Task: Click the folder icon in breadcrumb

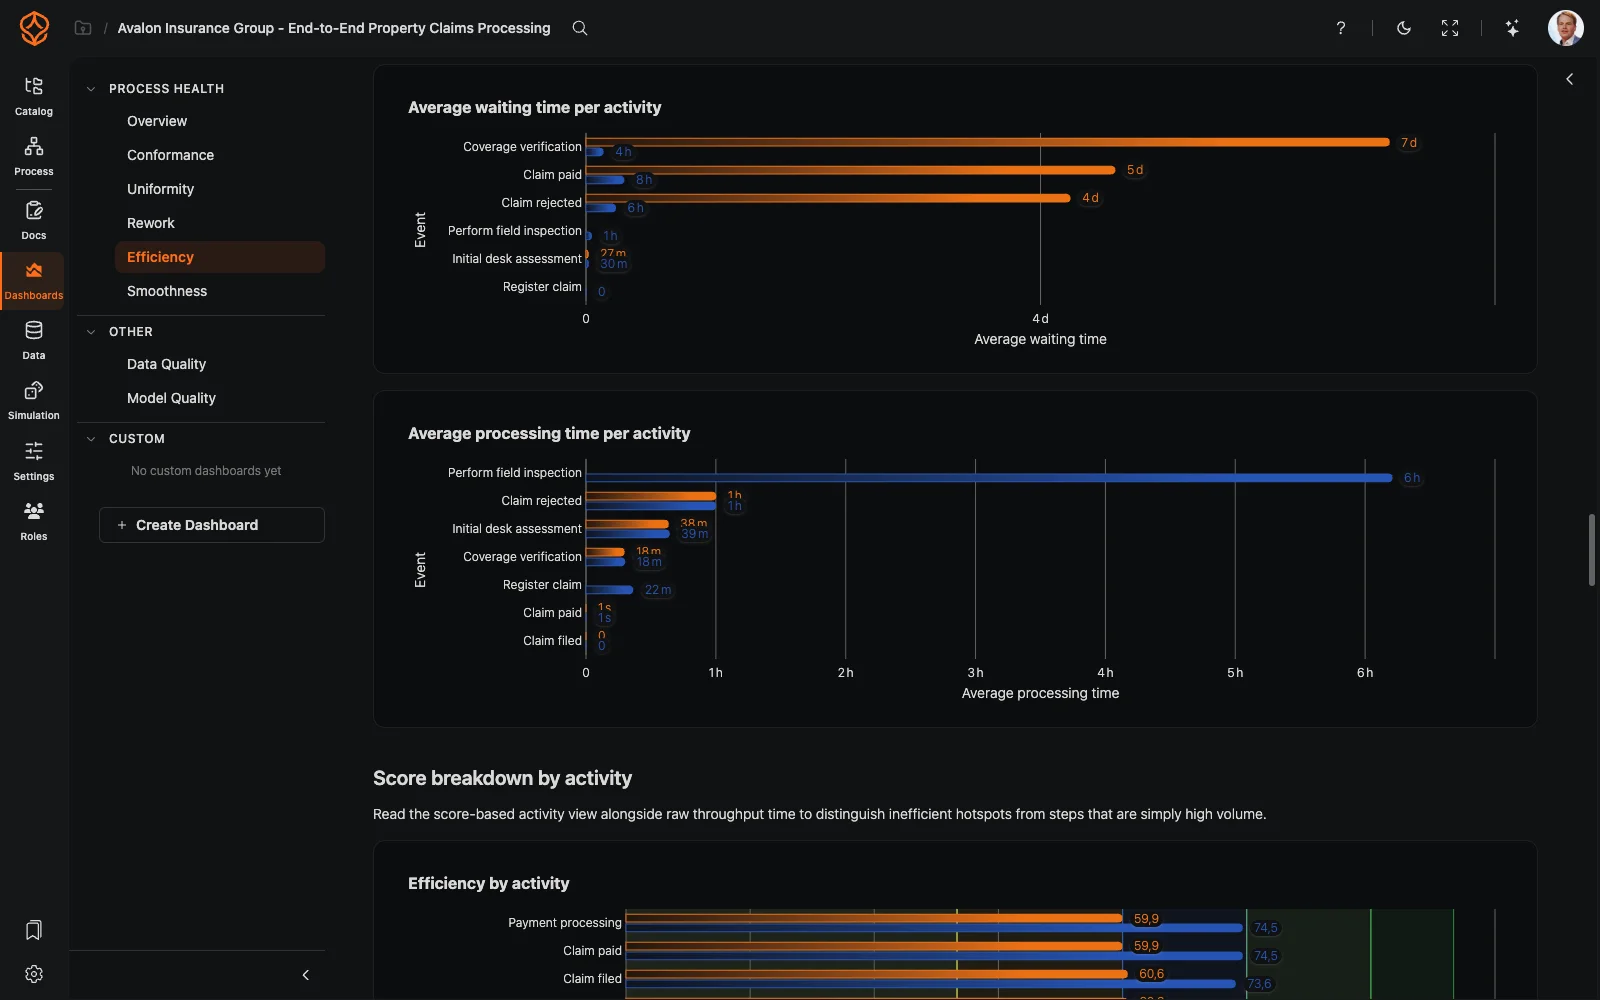Action: tap(83, 28)
